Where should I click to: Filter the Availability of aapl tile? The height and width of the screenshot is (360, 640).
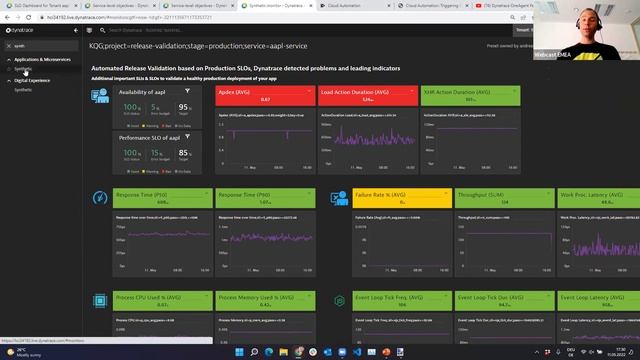coord(187,91)
